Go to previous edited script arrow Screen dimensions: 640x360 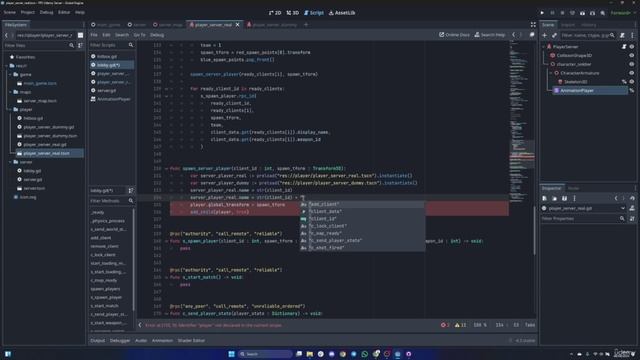(x=513, y=35)
